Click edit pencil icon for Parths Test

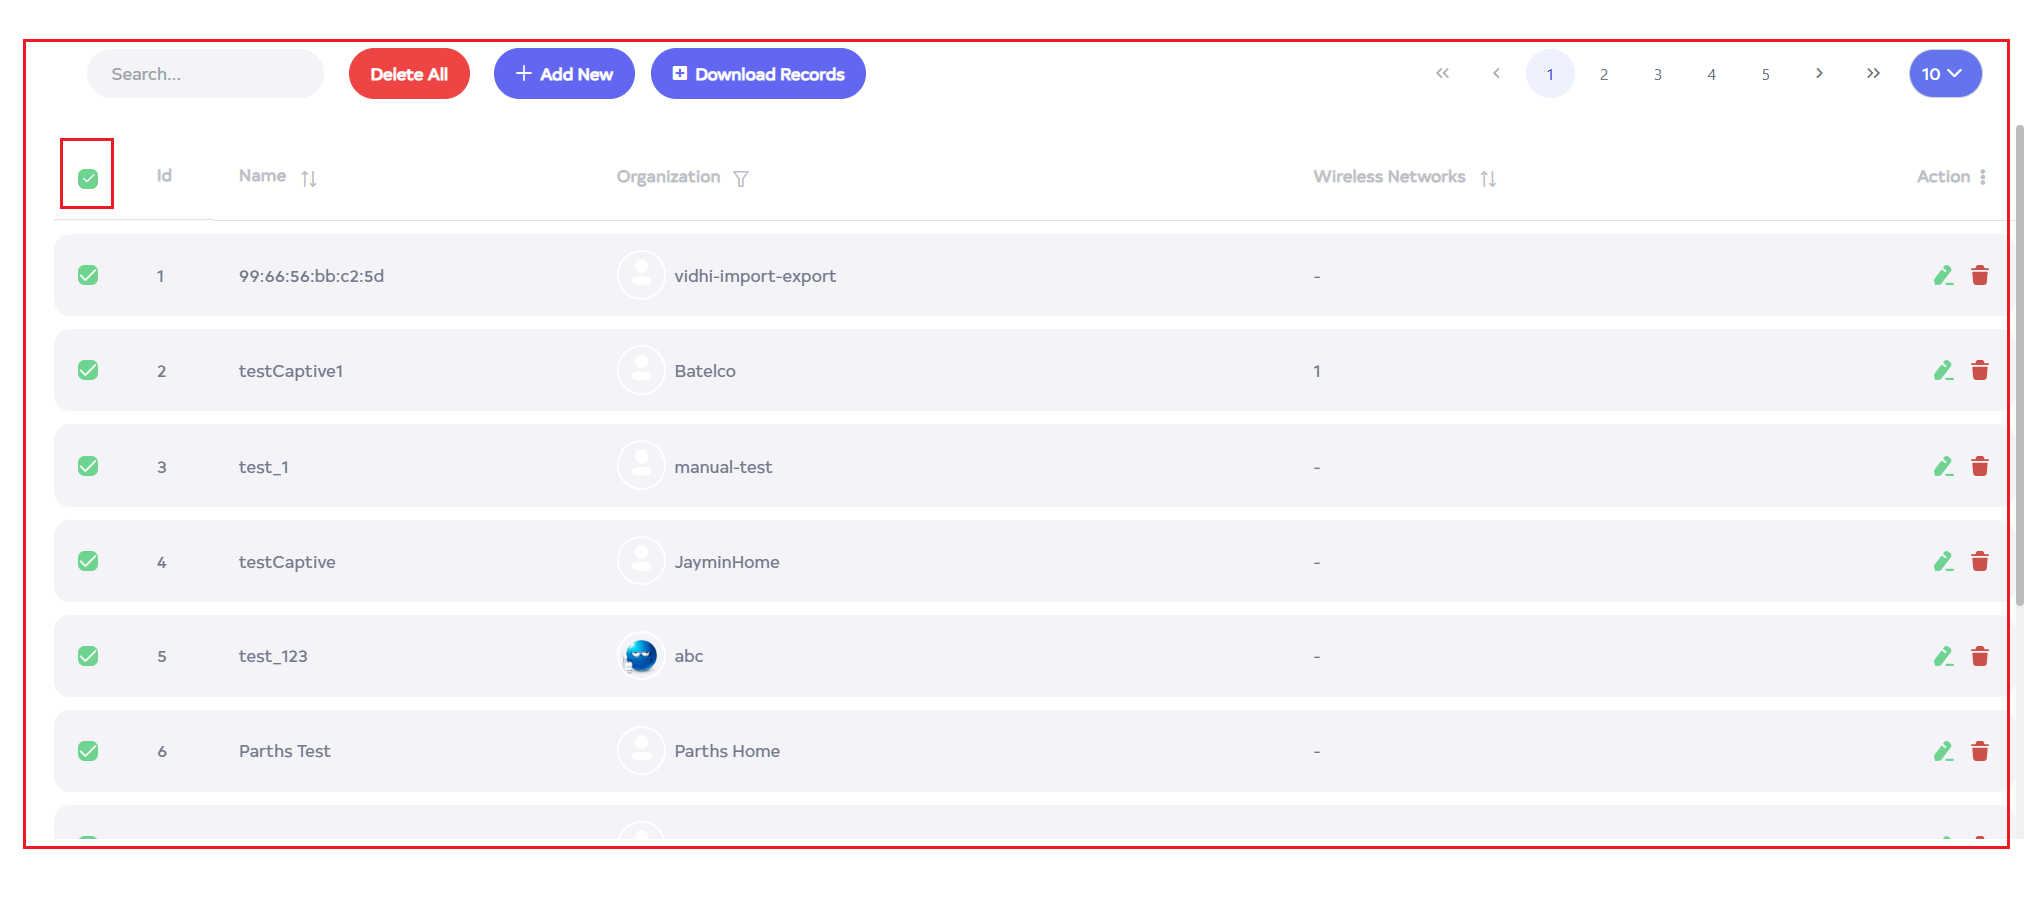(1942, 751)
